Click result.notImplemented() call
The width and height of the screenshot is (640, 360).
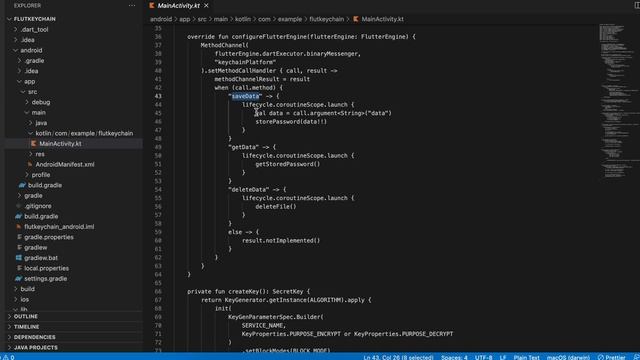(x=281, y=240)
